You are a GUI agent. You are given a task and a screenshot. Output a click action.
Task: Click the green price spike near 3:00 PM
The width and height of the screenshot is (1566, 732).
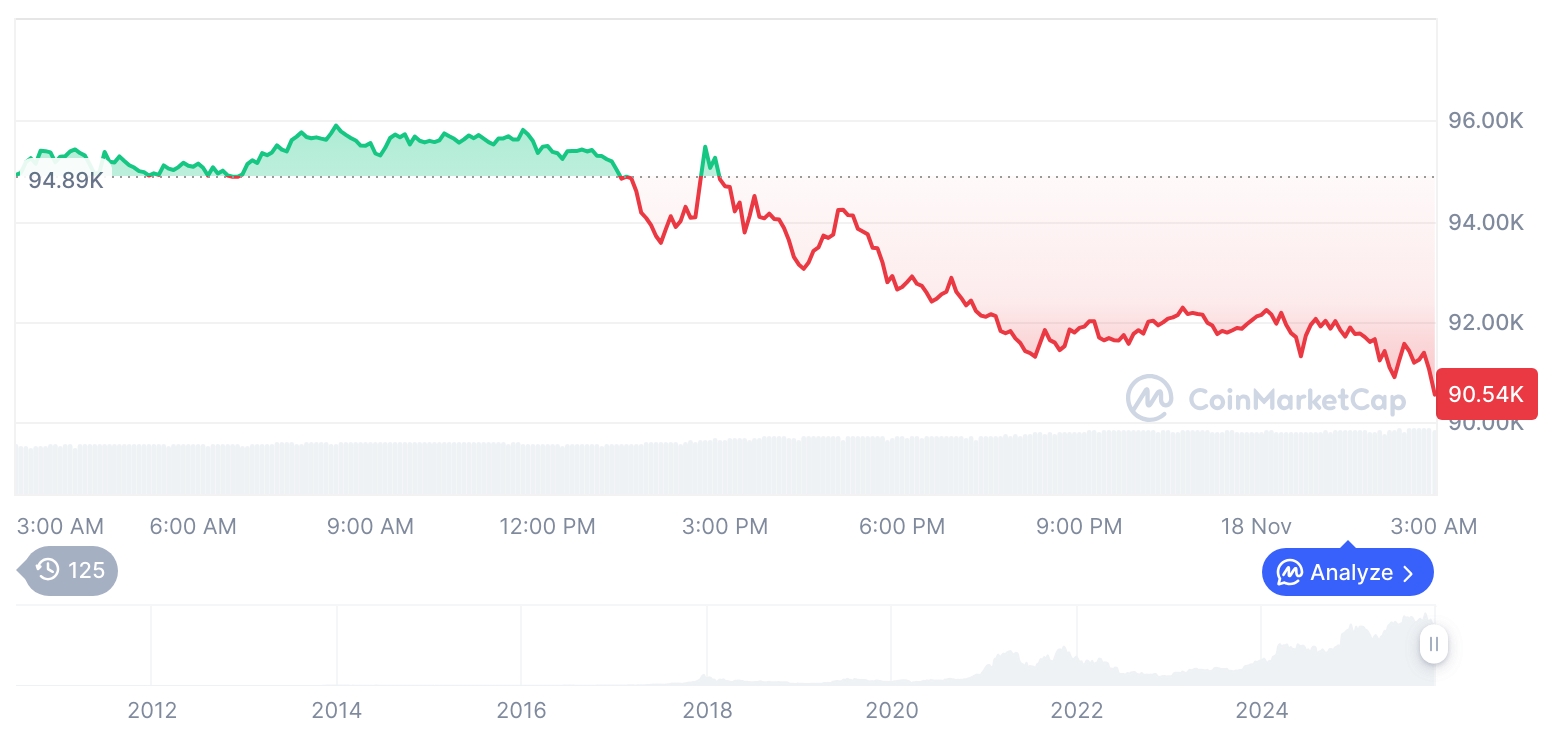[705, 150]
